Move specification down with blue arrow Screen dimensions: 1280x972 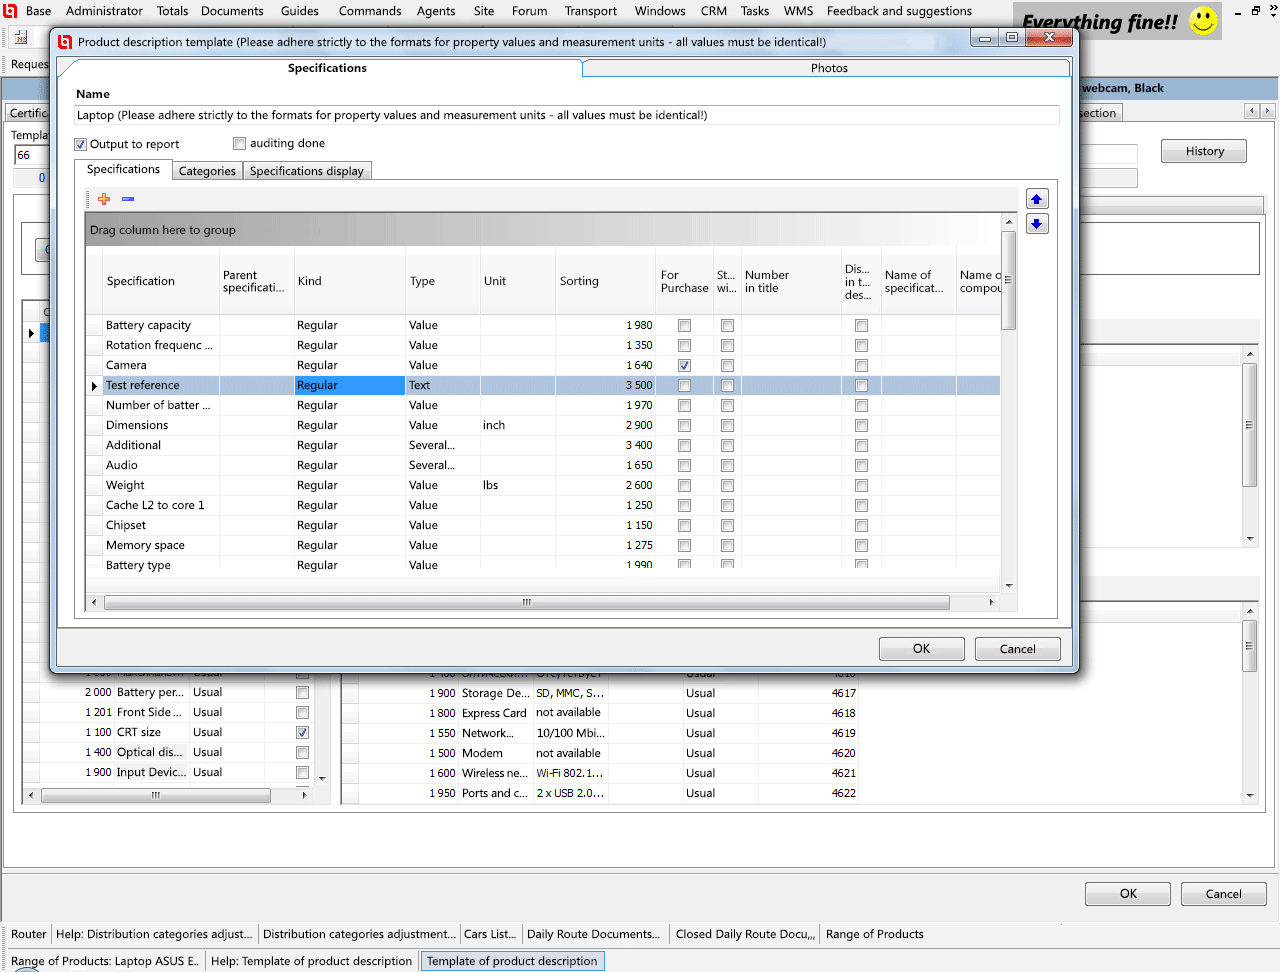(1037, 224)
